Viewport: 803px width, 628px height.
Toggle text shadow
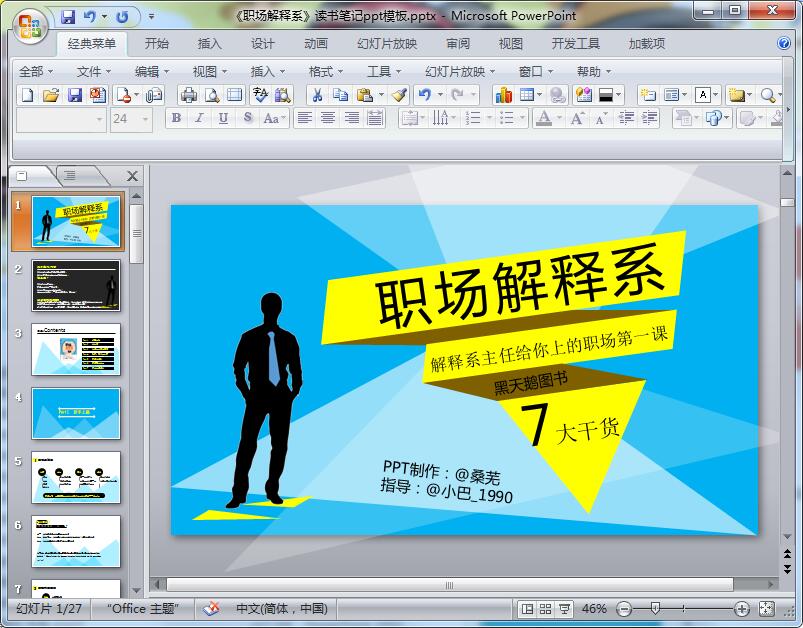[x=247, y=118]
